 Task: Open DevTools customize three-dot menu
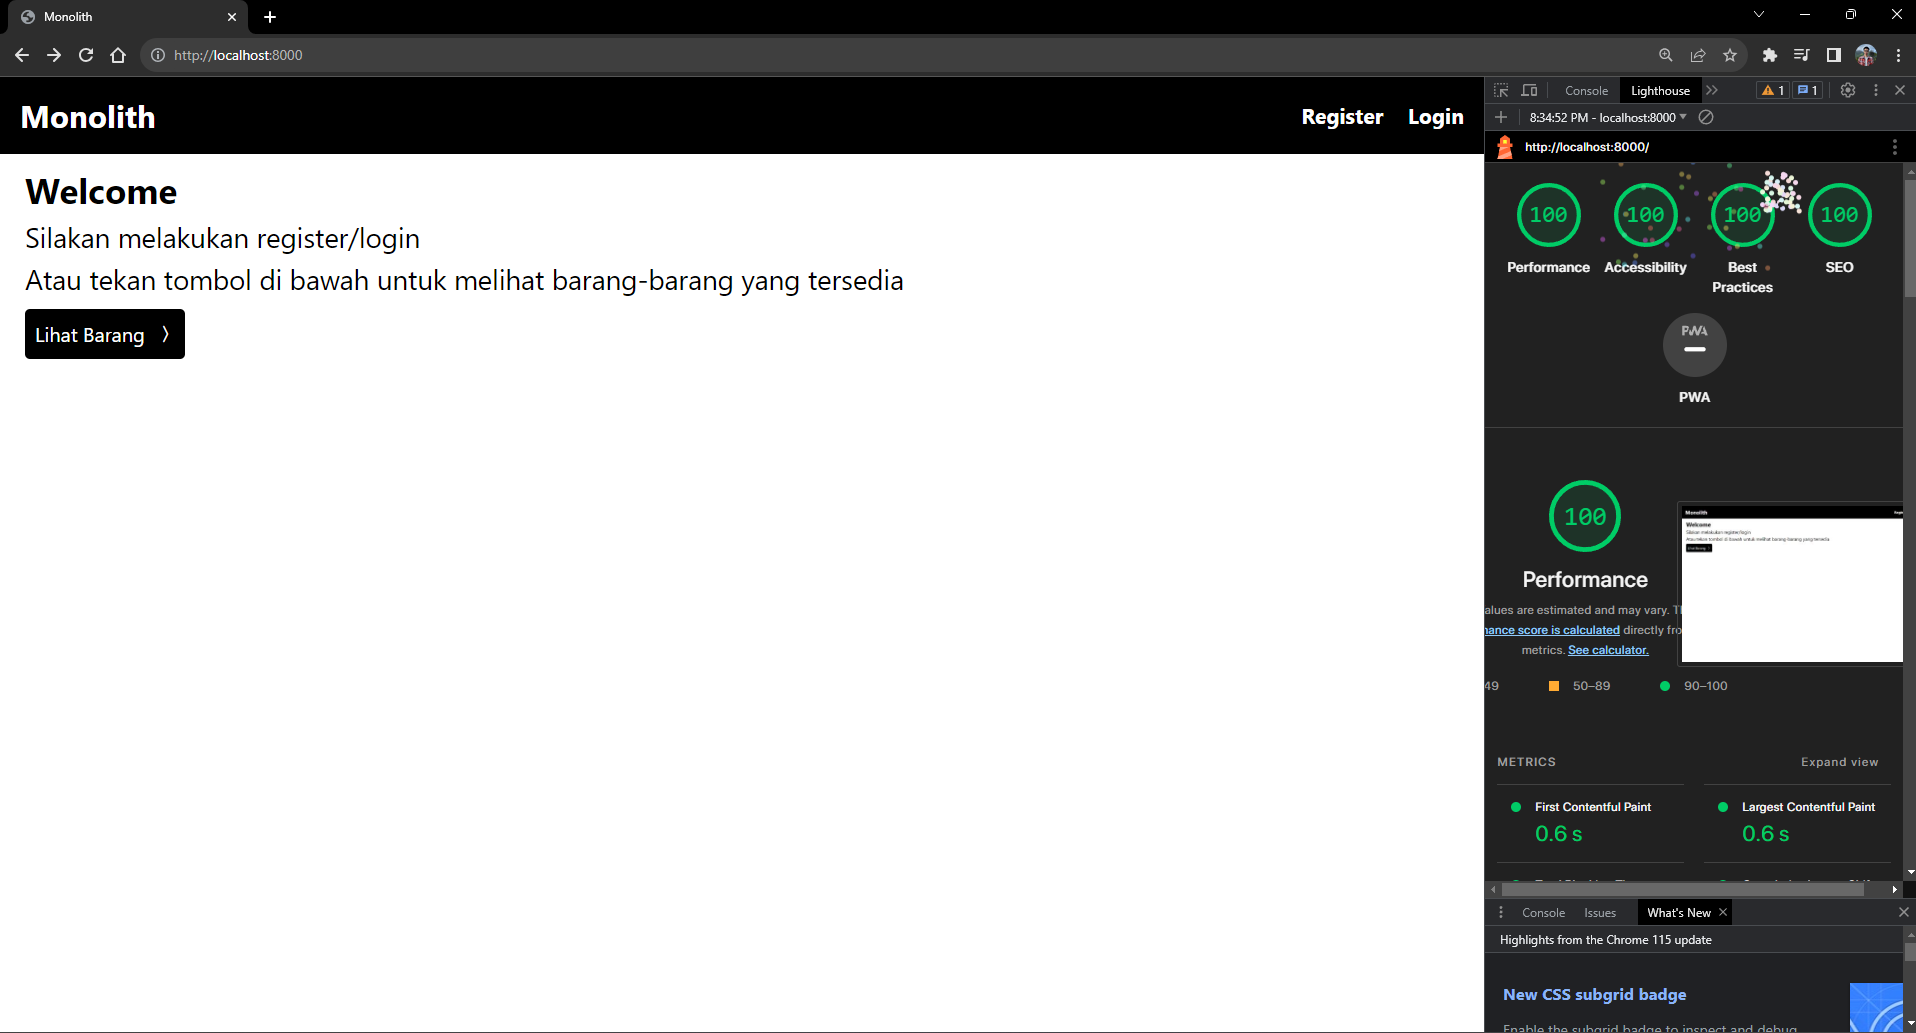[1875, 90]
